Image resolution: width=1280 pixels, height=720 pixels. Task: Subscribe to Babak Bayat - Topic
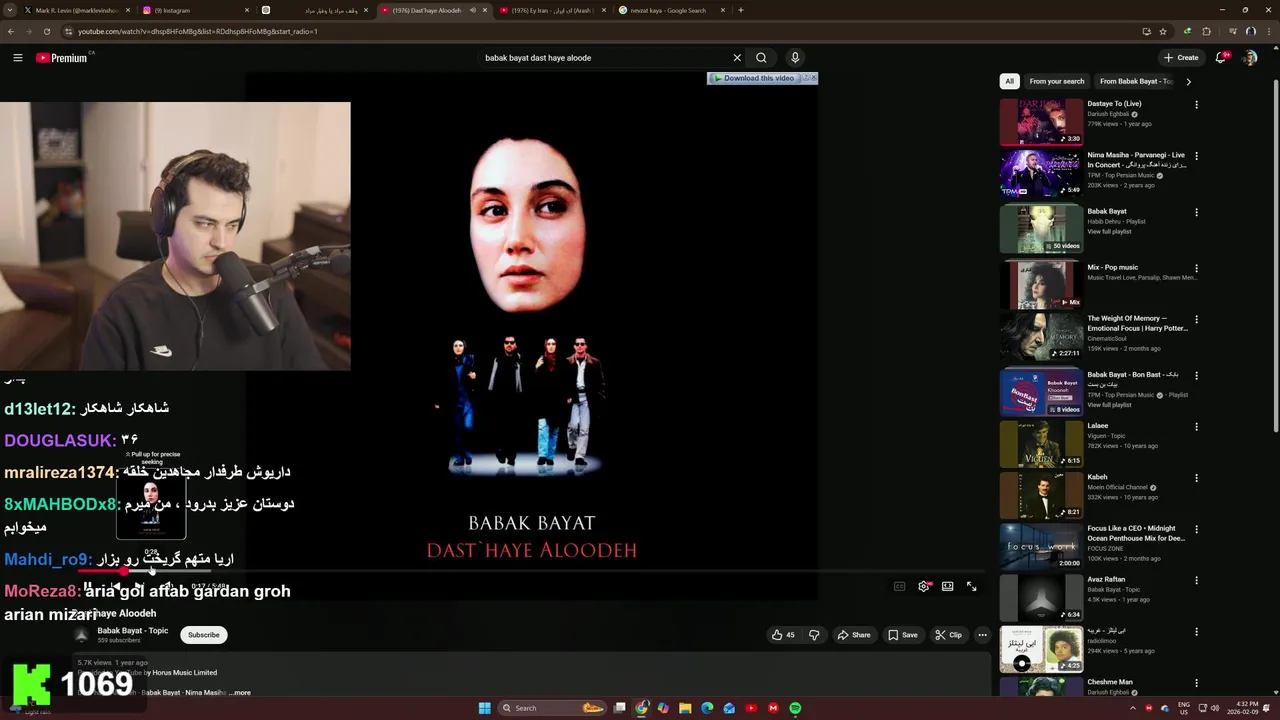click(203, 635)
